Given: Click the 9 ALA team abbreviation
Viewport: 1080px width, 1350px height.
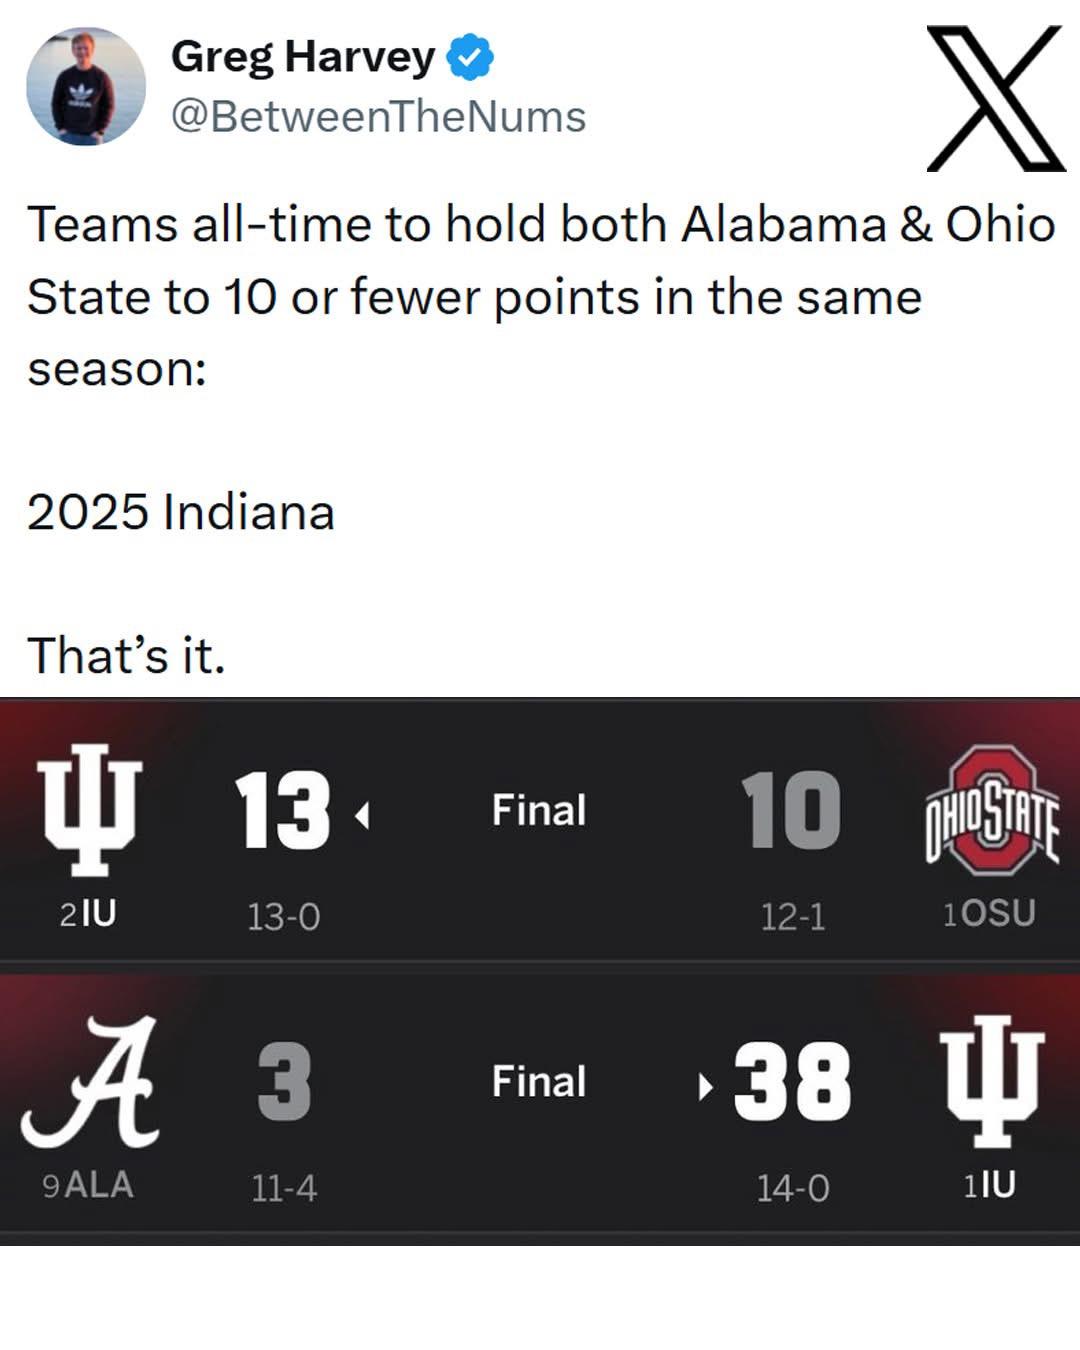Looking at the screenshot, I should coord(88,1185).
